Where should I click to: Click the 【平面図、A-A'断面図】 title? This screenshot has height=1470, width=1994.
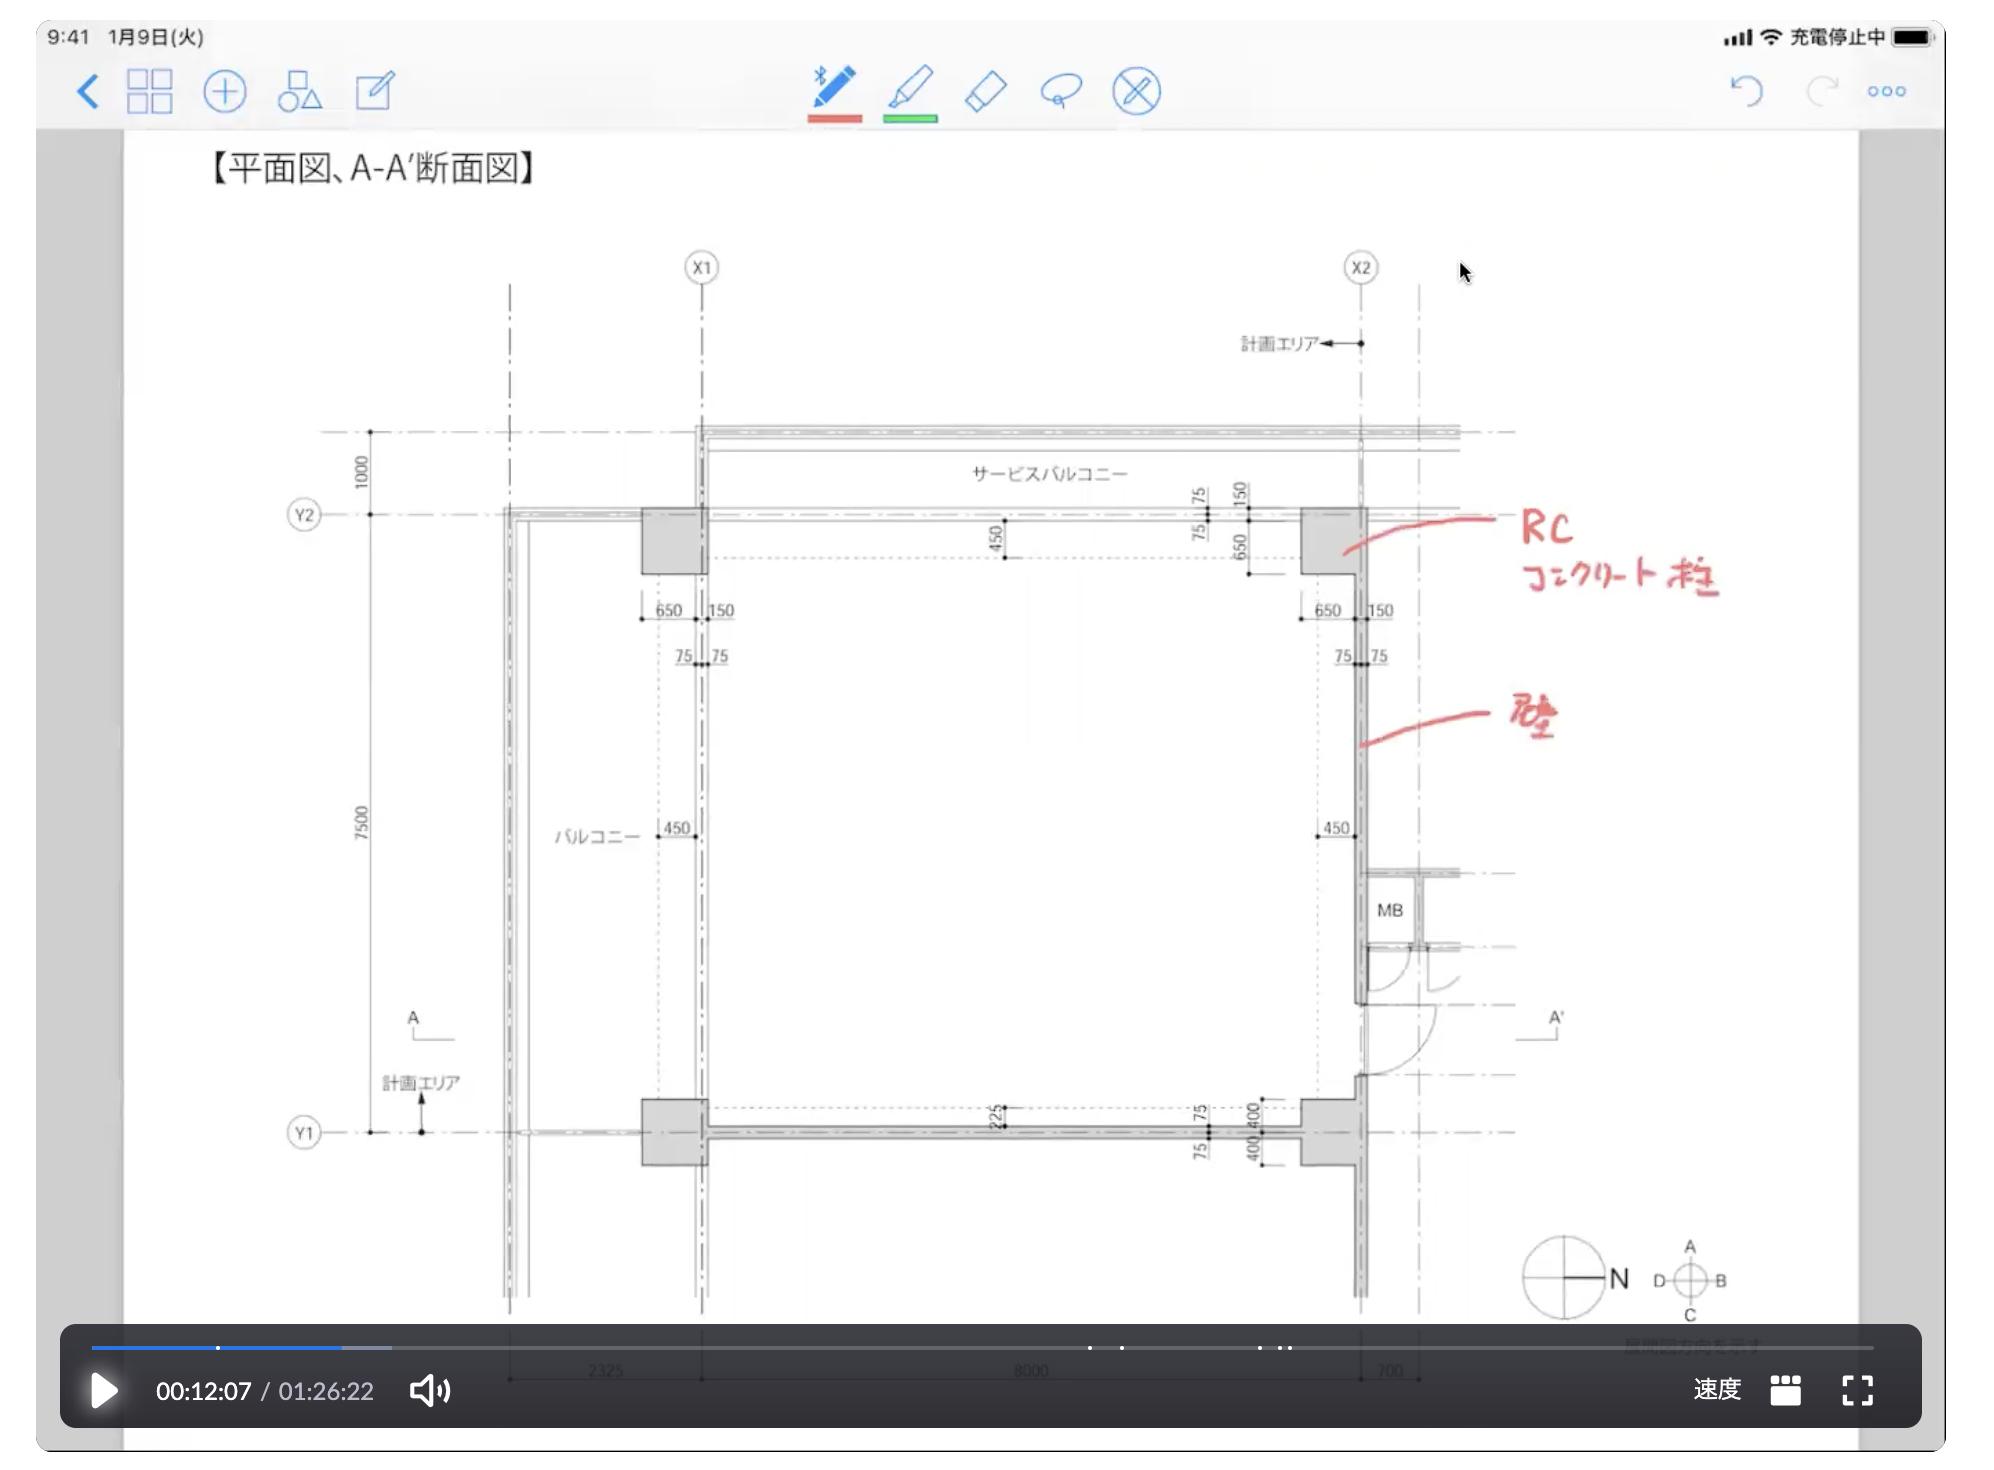[x=372, y=167]
